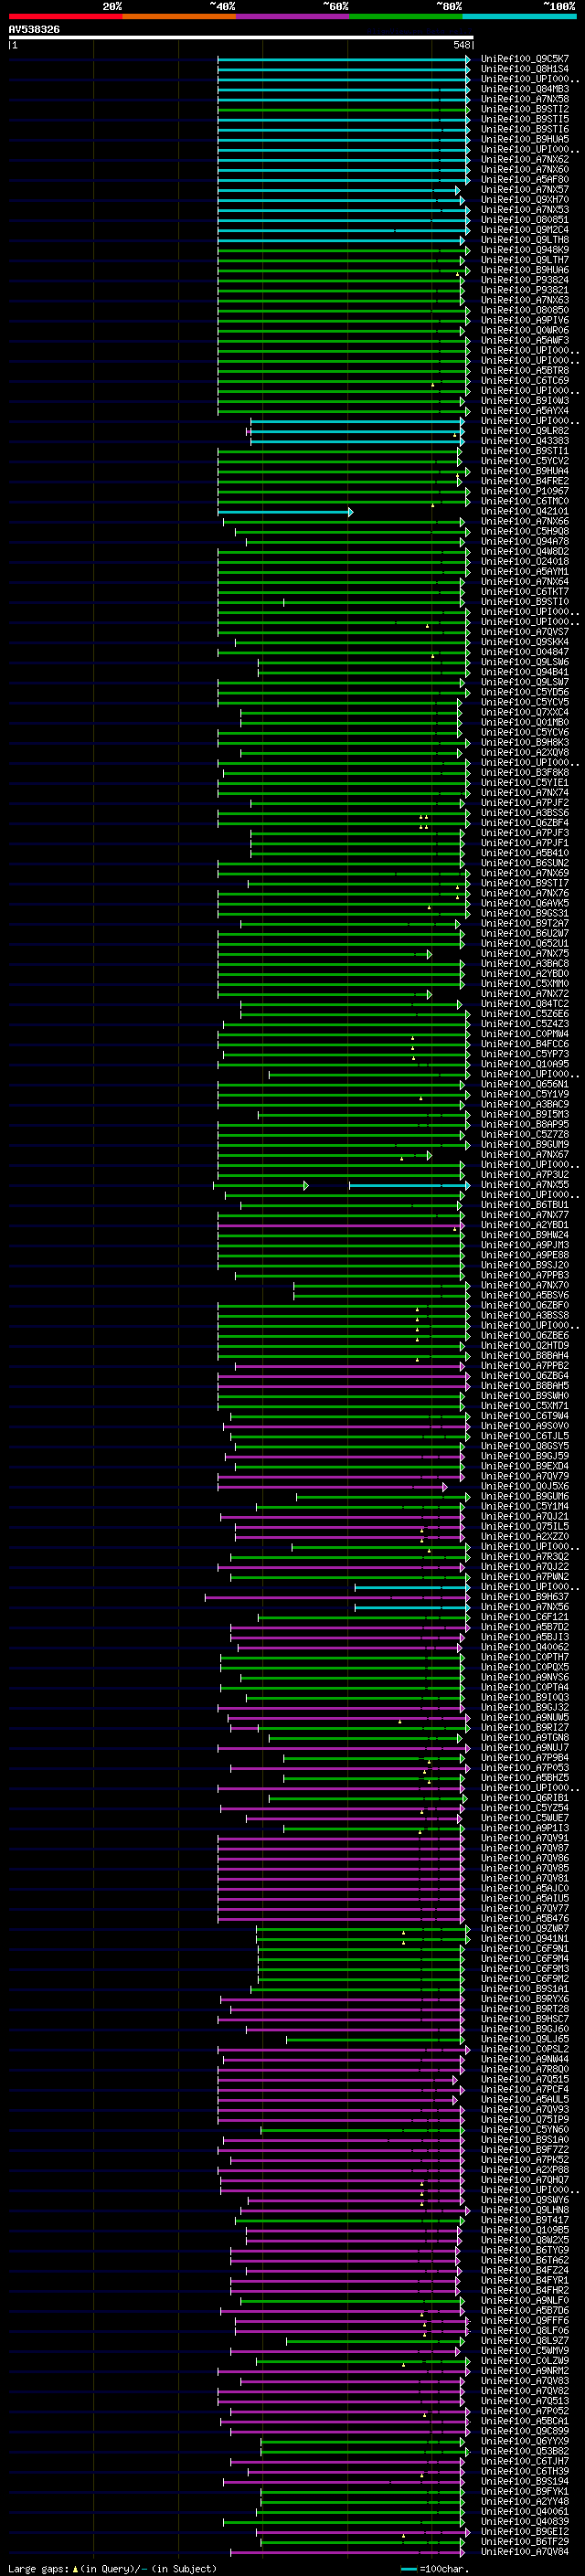
Task: Open hit UniRef100_B9HUA5
Action: (x=525, y=139)
